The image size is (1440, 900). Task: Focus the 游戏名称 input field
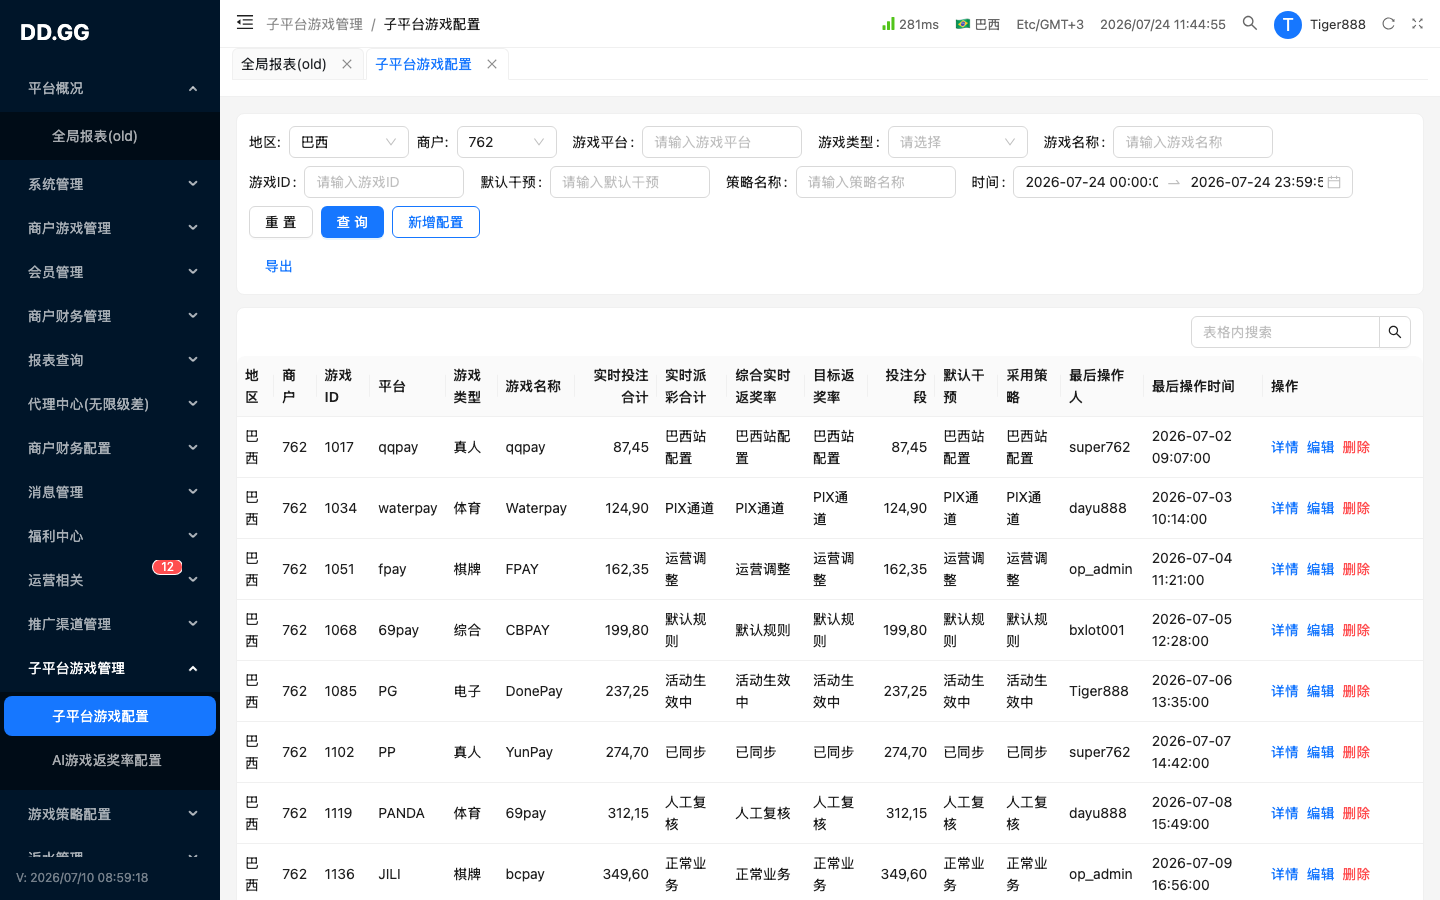(x=1193, y=142)
